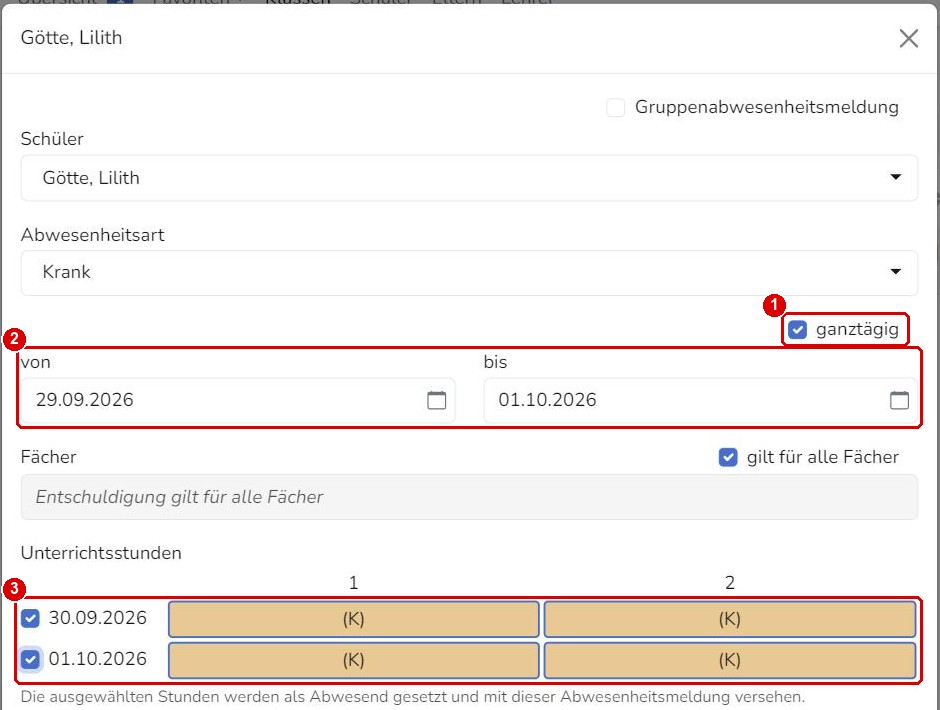Open the Schüler dropdown
940x710 pixels.
469,178
